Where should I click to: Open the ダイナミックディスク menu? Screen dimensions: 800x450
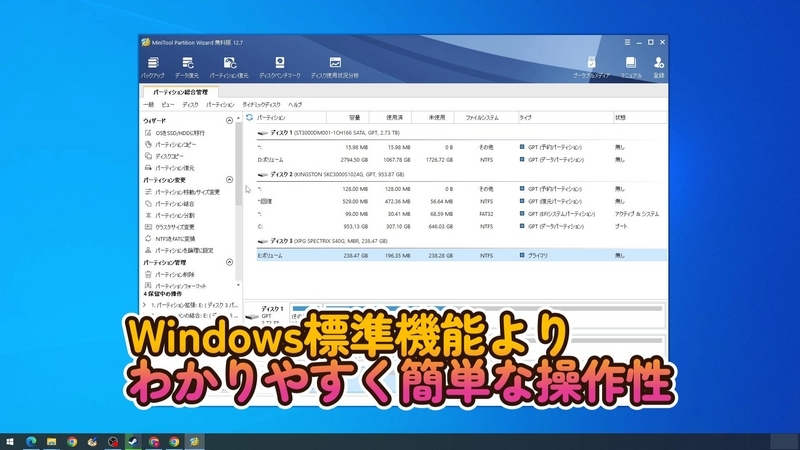point(261,105)
